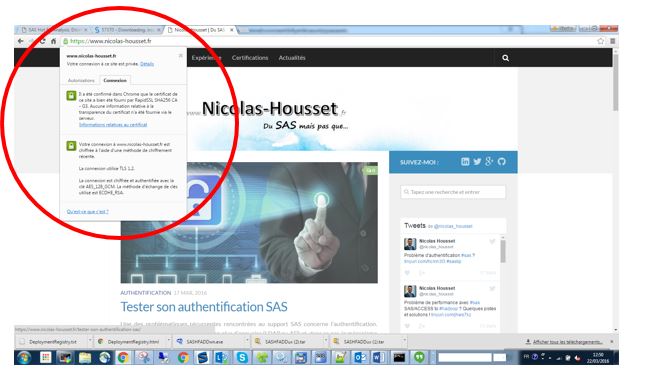Open the Actualités menu item
The image size is (645, 390).
[292, 58]
